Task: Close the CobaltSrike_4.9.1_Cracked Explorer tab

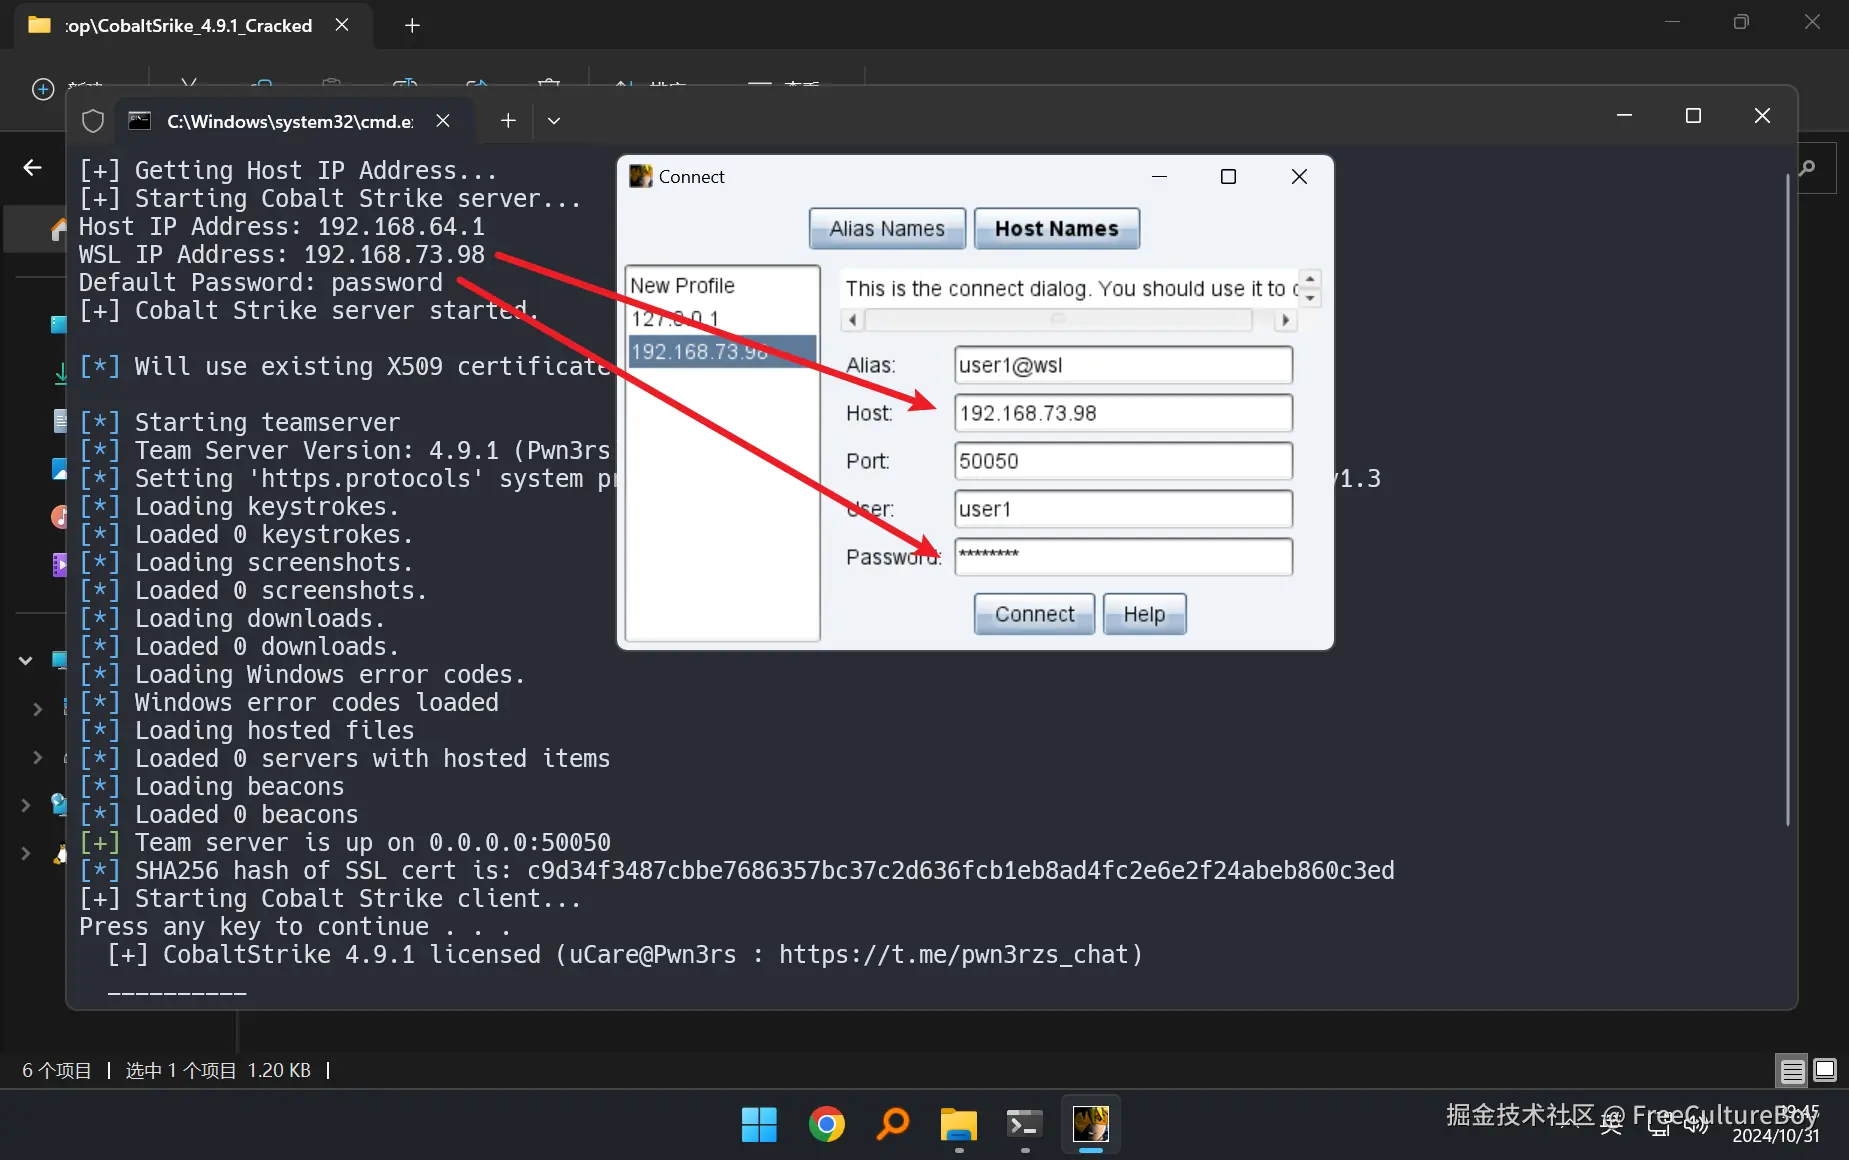Action: tap(342, 25)
